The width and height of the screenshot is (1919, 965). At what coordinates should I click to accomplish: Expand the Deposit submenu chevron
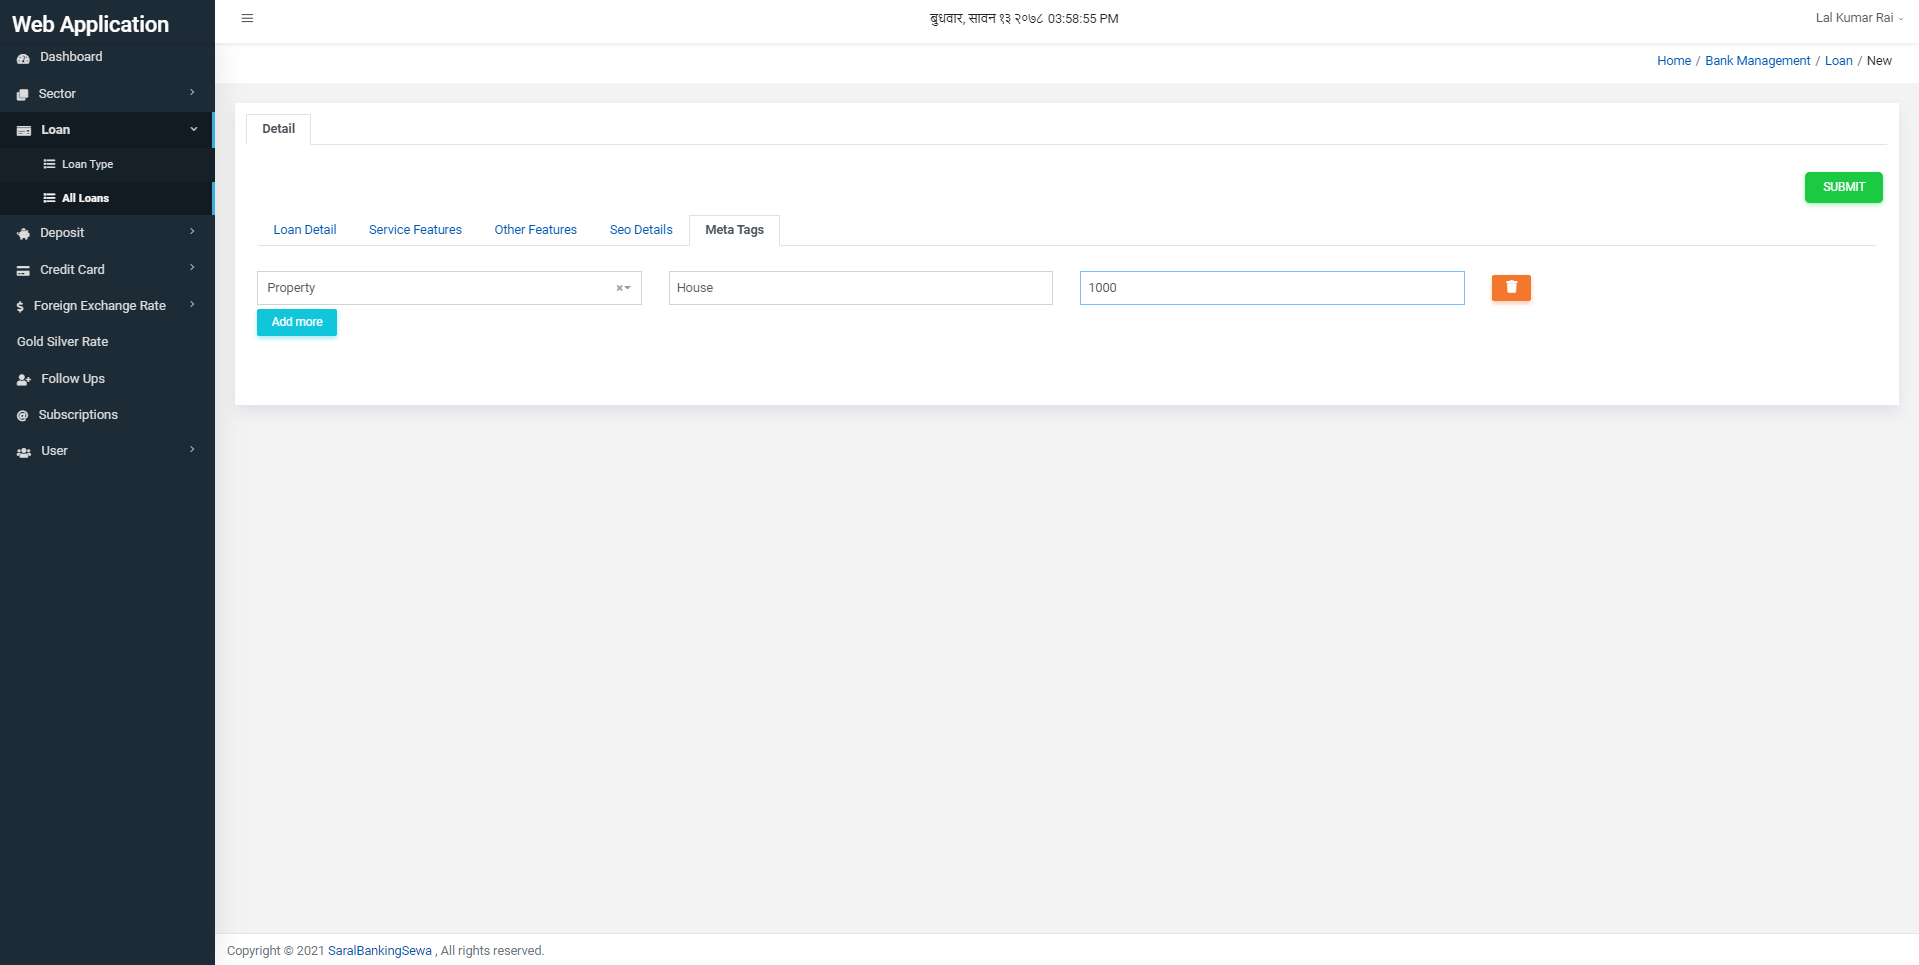[x=192, y=232]
